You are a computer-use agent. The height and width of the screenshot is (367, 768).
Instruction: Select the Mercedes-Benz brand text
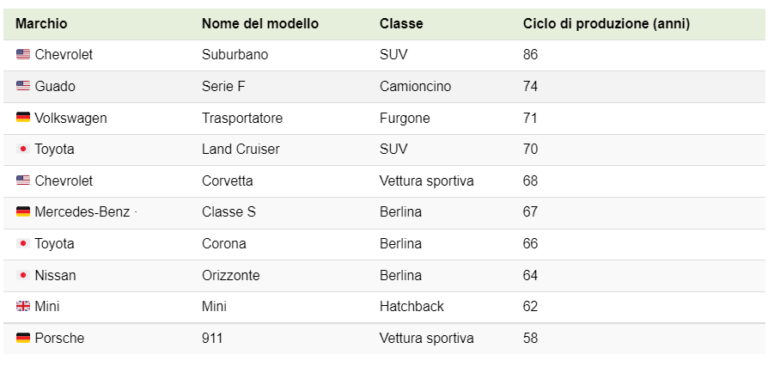pyautogui.click(x=82, y=212)
